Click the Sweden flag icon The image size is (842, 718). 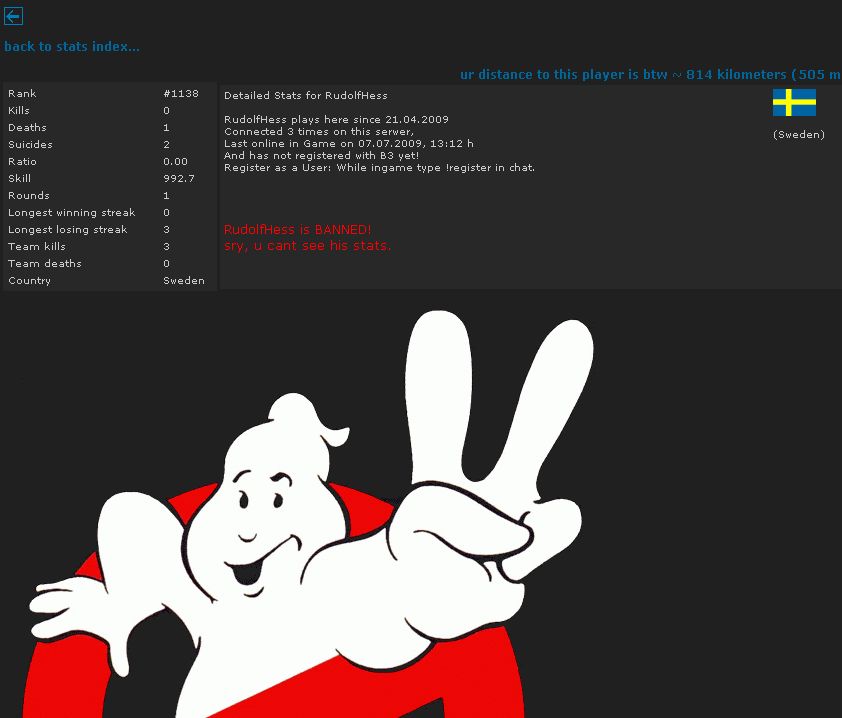tap(794, 102)
